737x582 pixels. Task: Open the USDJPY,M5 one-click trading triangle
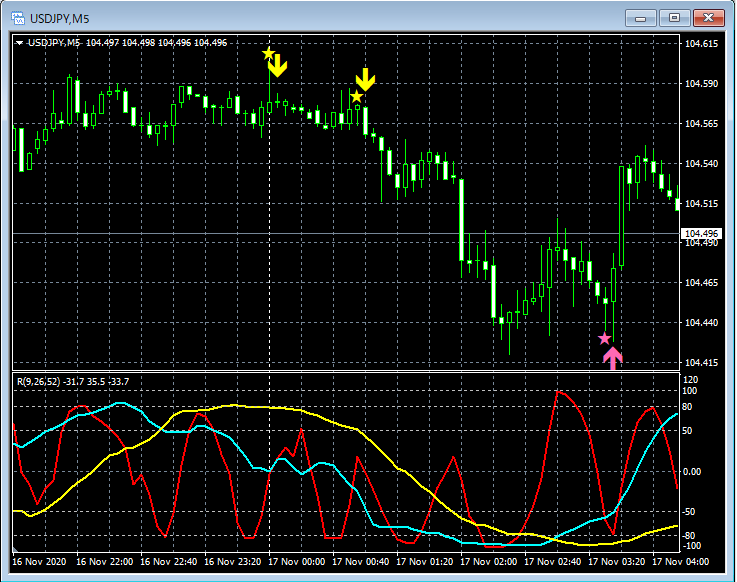tap(20, 43)
